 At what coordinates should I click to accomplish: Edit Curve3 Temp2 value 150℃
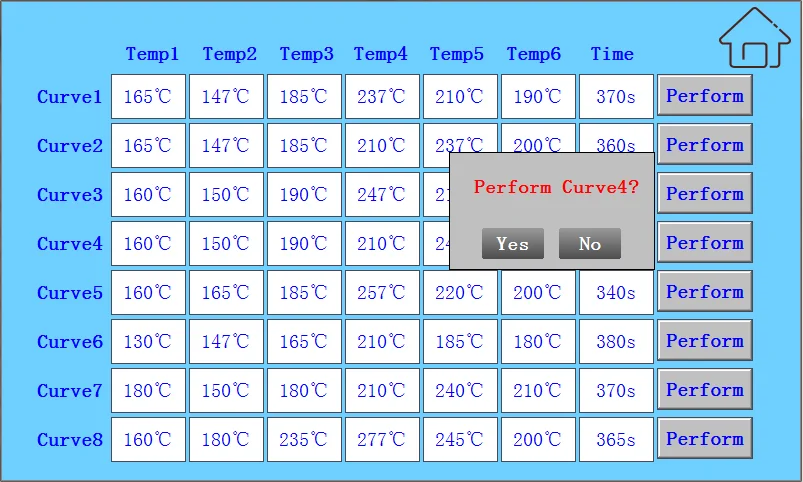226,195
